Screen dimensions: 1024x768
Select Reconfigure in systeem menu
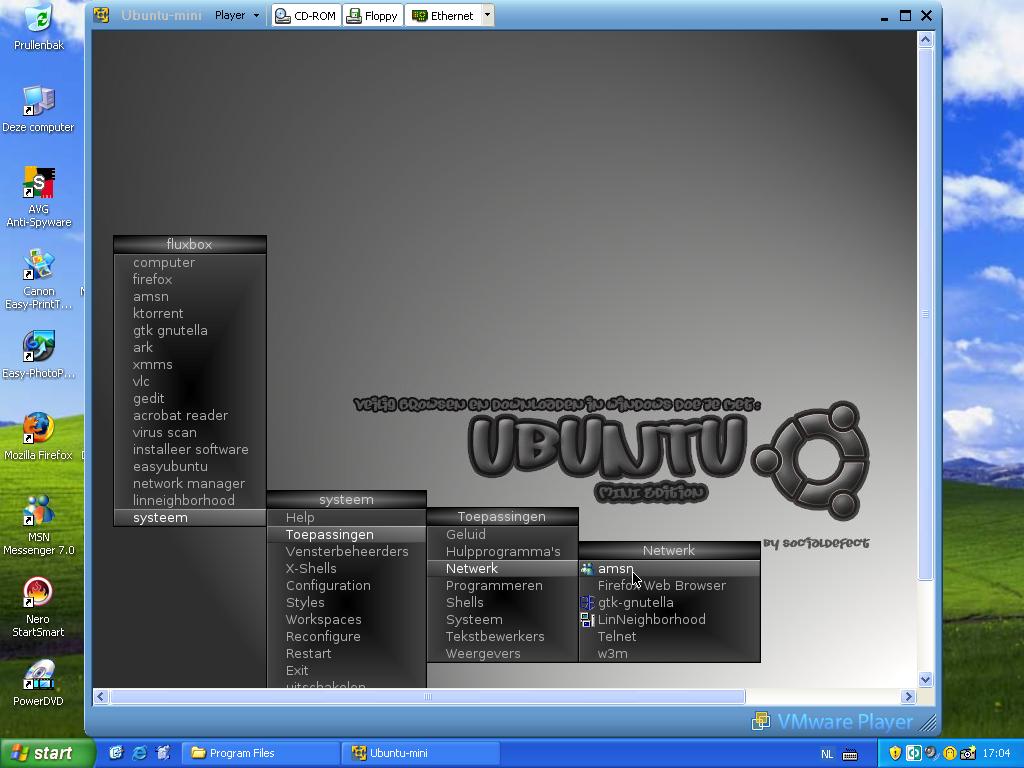(x=347, y=637)
